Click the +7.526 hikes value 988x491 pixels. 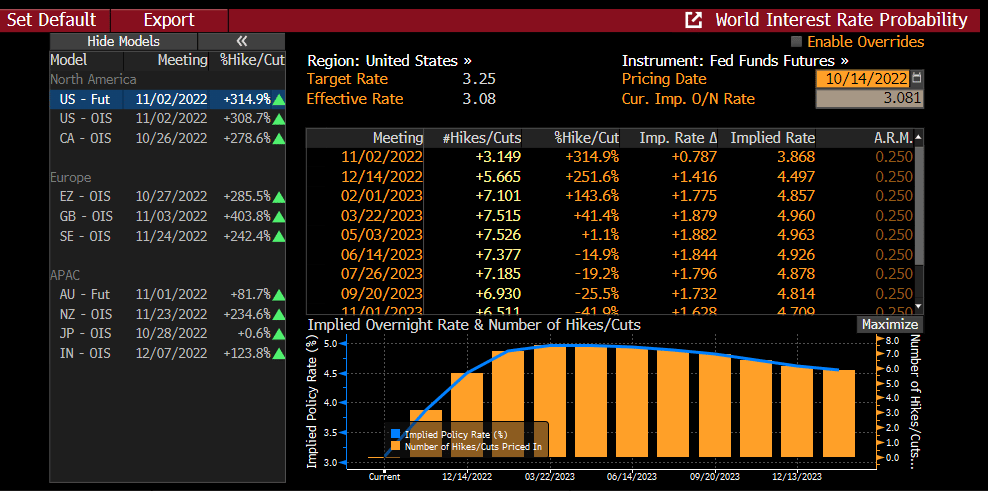pyautogui.click(x=497, y=235)
